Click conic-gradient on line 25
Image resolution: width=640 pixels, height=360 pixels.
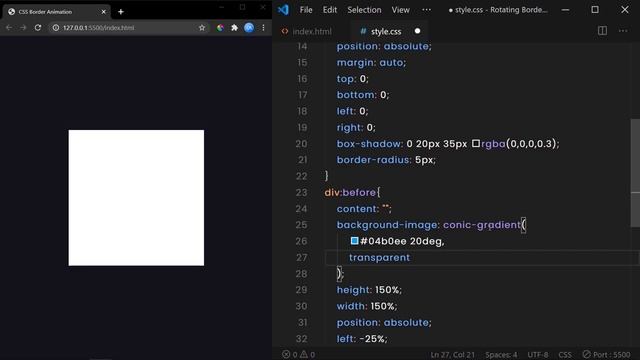point(482,225)
